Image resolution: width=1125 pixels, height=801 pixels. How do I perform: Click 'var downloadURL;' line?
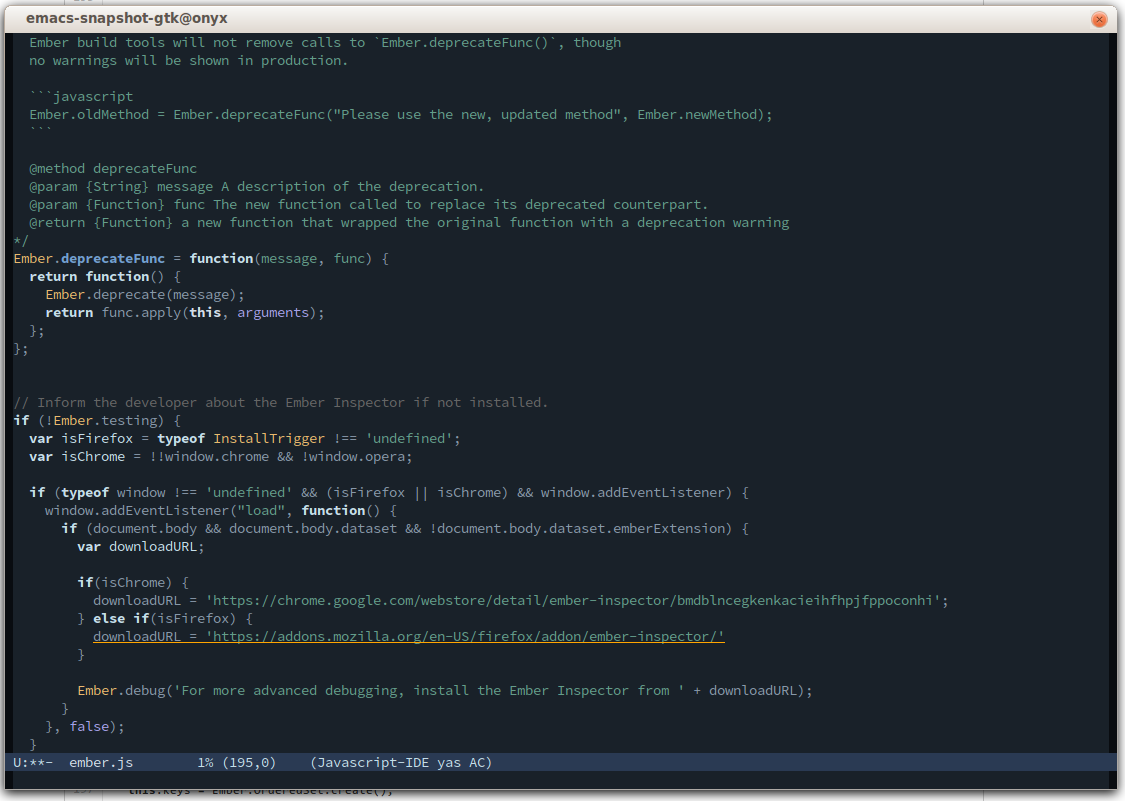pyautogui.click(x=141, y=546)
